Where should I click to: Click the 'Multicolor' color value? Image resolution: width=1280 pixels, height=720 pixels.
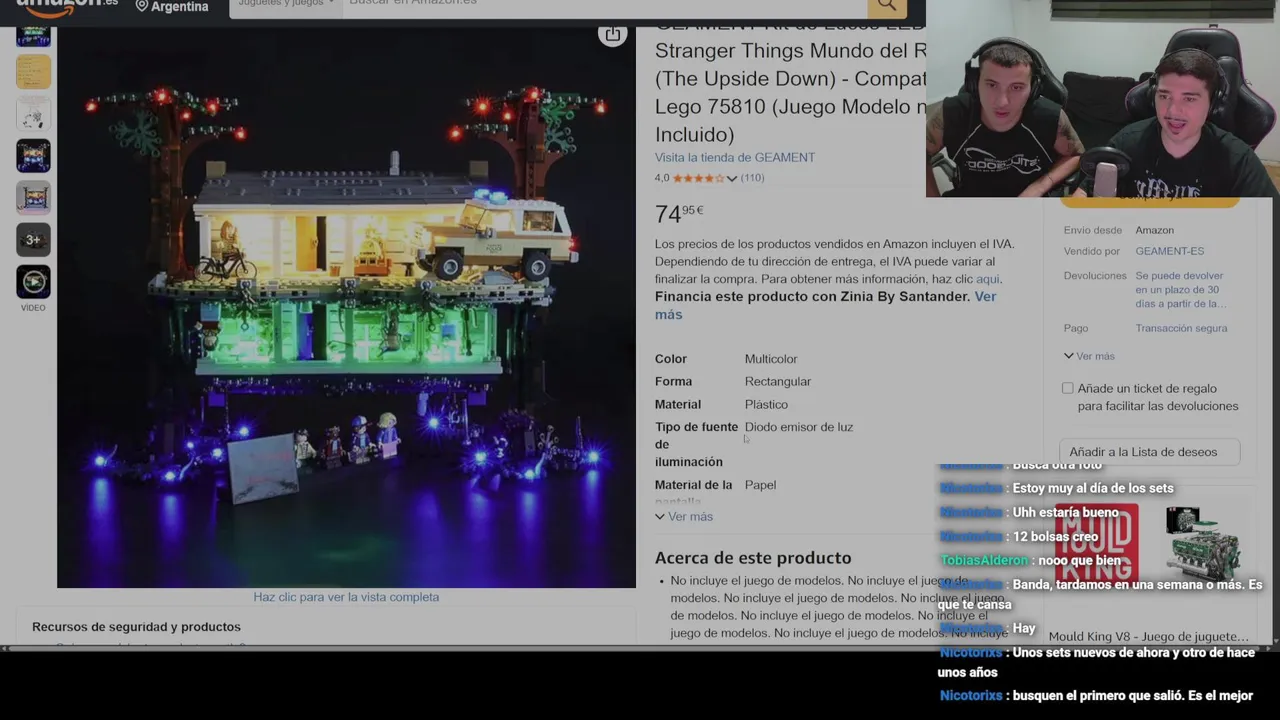pos(770,359)
